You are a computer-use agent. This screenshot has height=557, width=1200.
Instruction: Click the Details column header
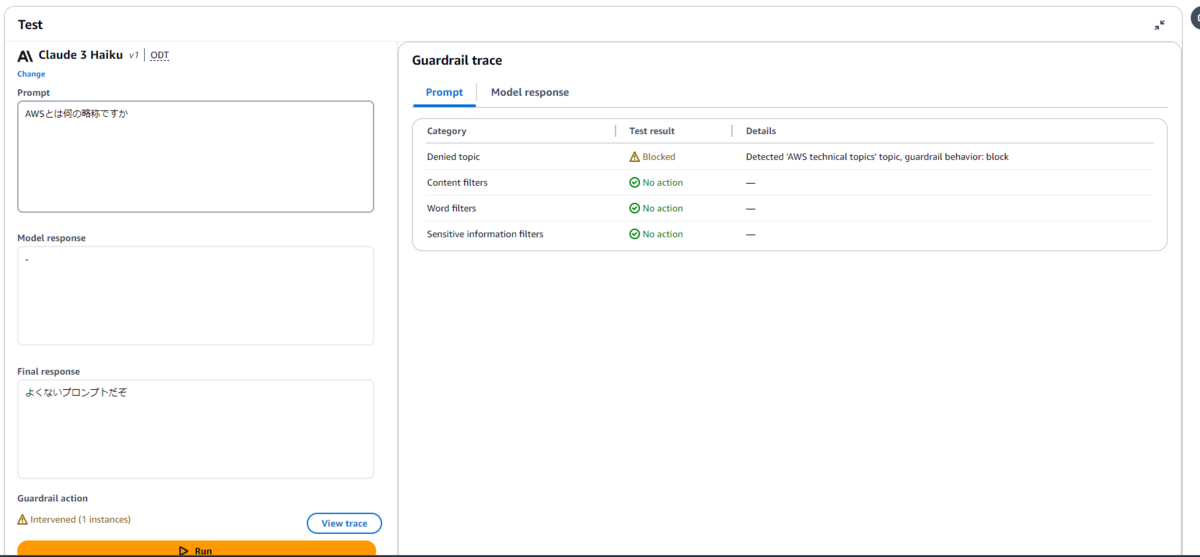click(x=761, y=131)
